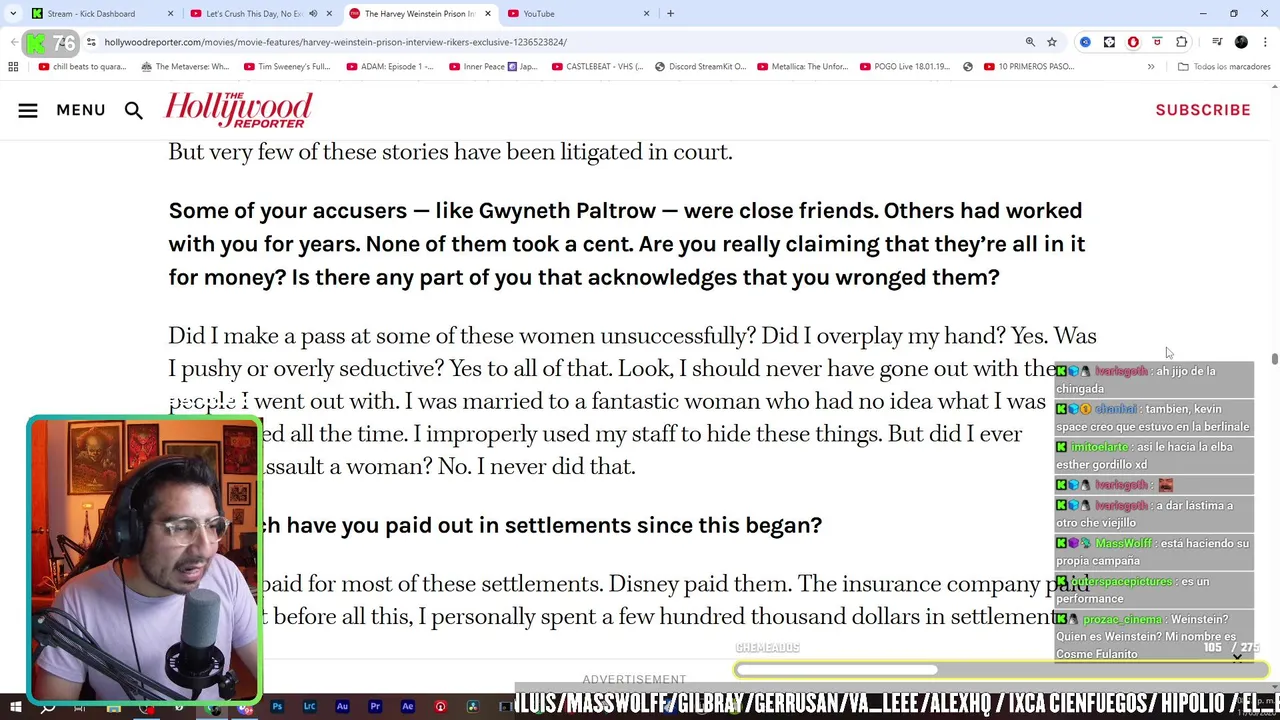Viewport: 1280px width, 720px height.
Task: Click the streamer webcam overlay
Action: [144, 560]
